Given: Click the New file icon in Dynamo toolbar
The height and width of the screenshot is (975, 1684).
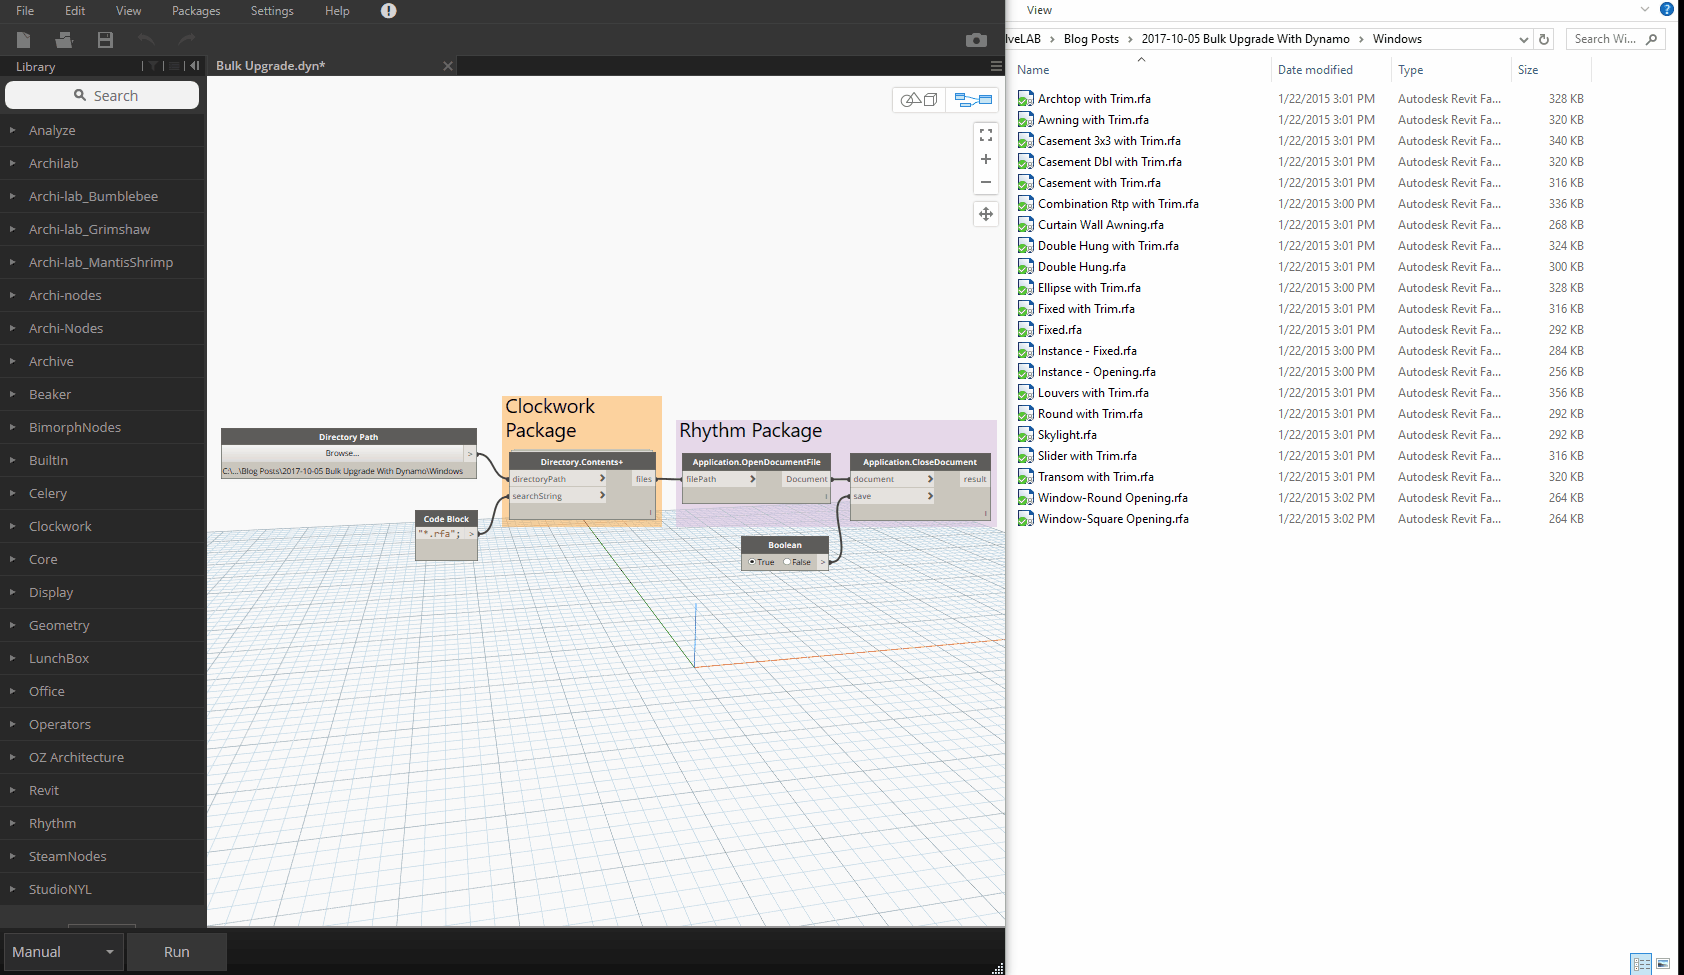Looking at the screenshot, I should [24, 40].
